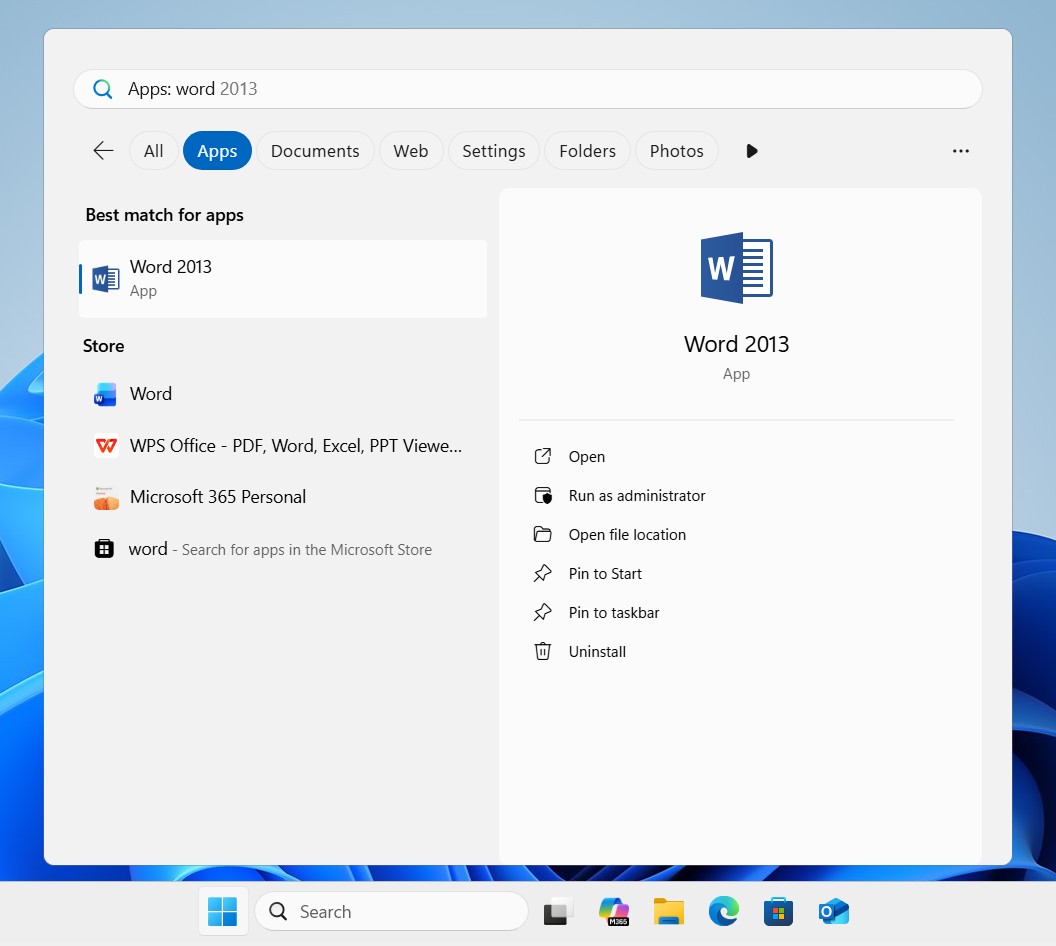Switch to the Documents search filter tab

(315, 151)
